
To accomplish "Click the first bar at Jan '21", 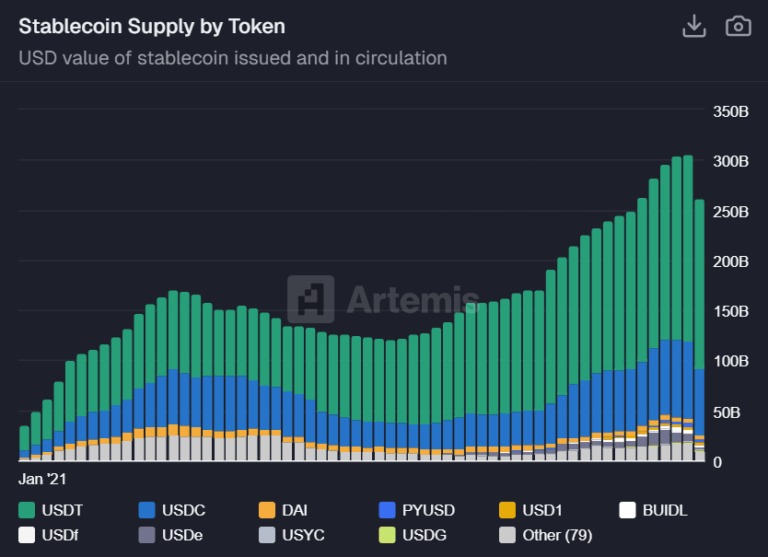I will coord(24,444).
